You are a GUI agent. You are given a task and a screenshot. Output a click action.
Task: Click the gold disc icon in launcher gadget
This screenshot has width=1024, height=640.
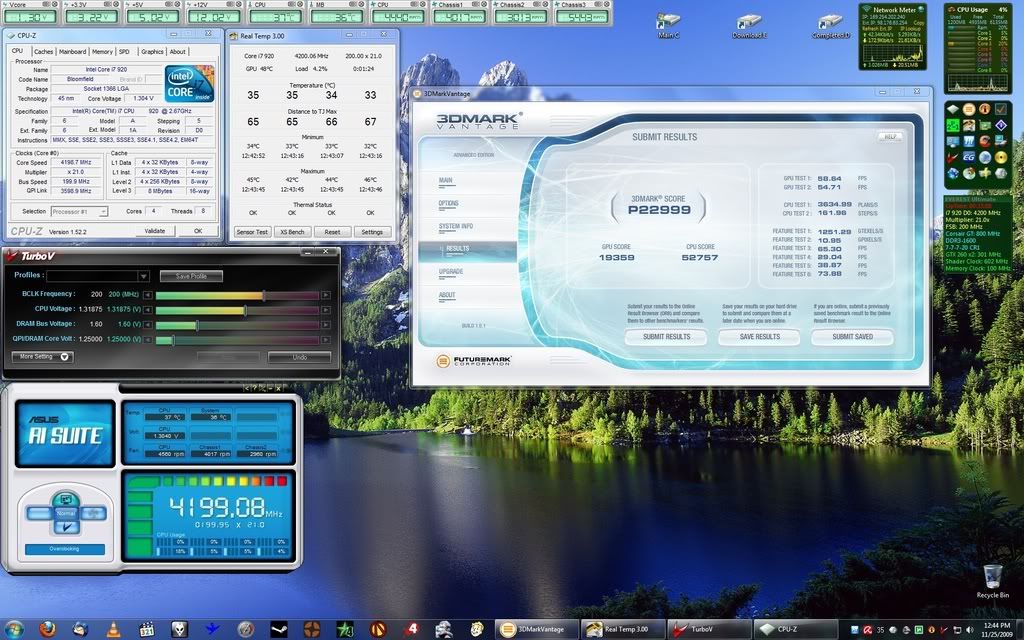pyautogui.click(x=1001, y=157)
